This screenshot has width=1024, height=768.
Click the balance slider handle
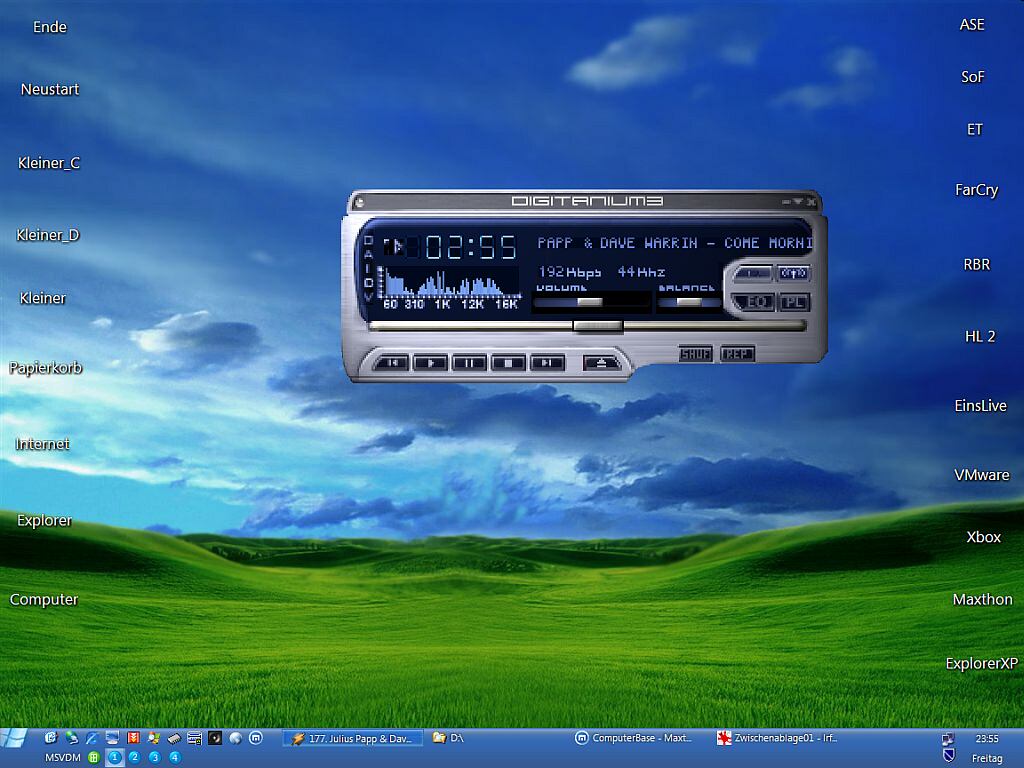coord(688,302)
